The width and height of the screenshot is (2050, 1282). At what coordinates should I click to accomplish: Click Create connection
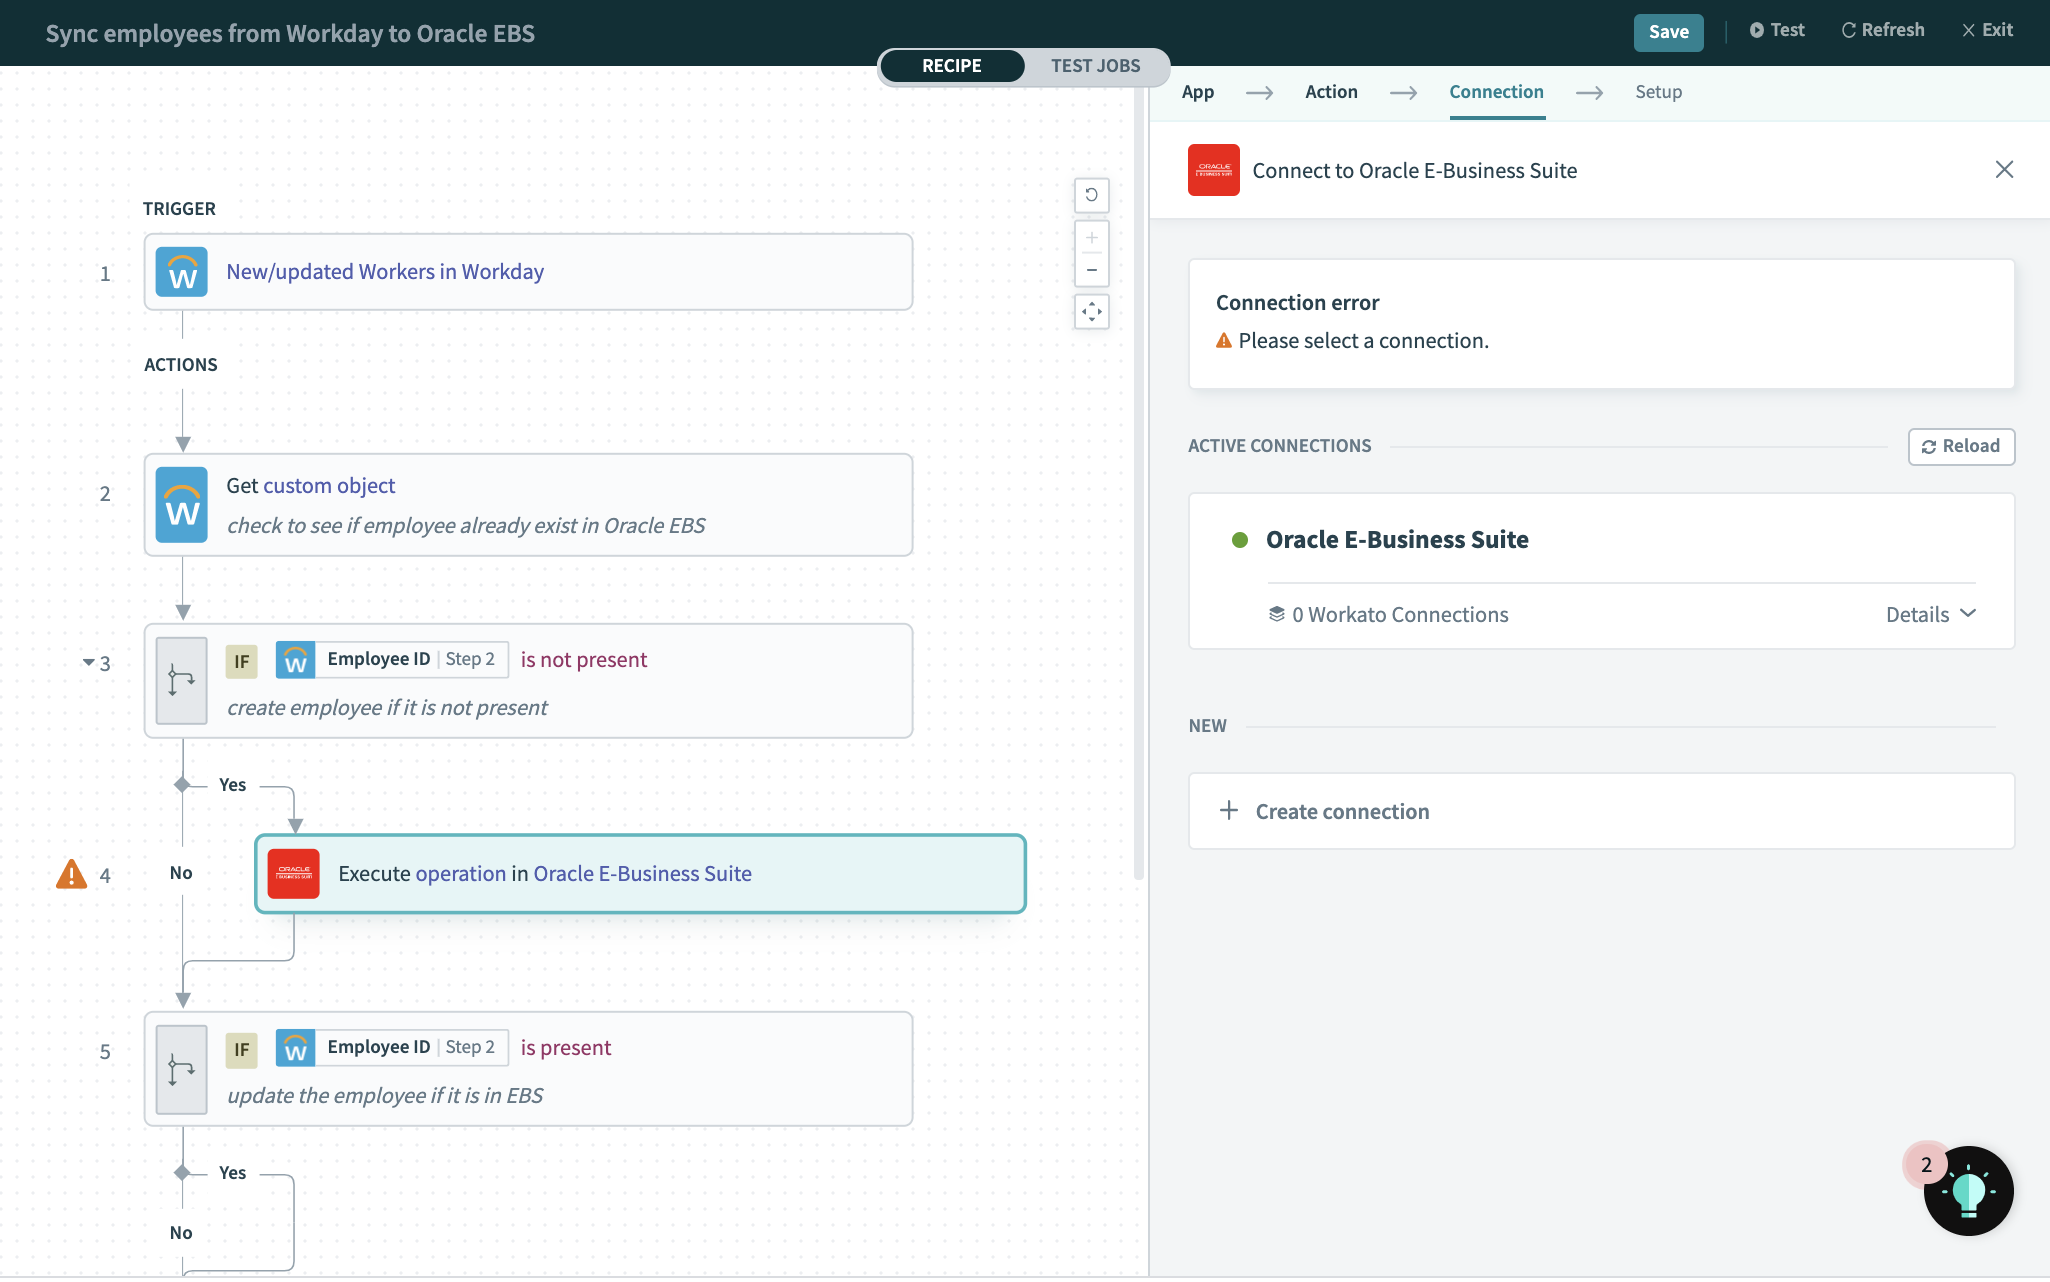pyautogui.click(x=1342, y=811)
